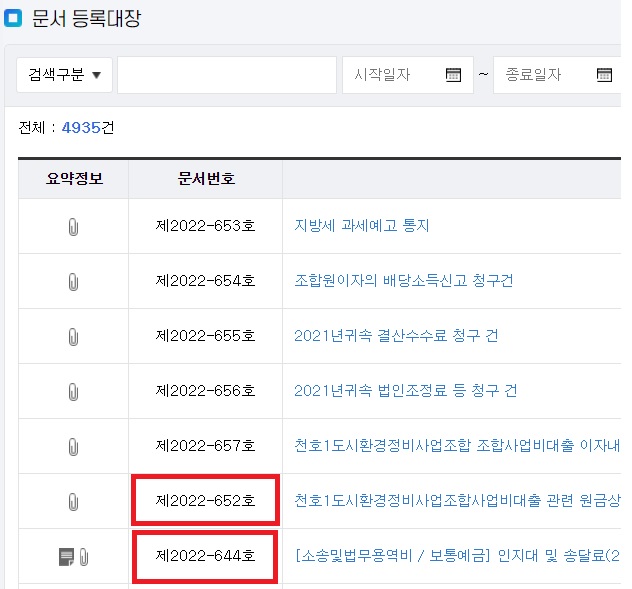Click paperclip icon in 제2022-654호 row
This screenshot has width=632, height=589.
pos(73,282)
